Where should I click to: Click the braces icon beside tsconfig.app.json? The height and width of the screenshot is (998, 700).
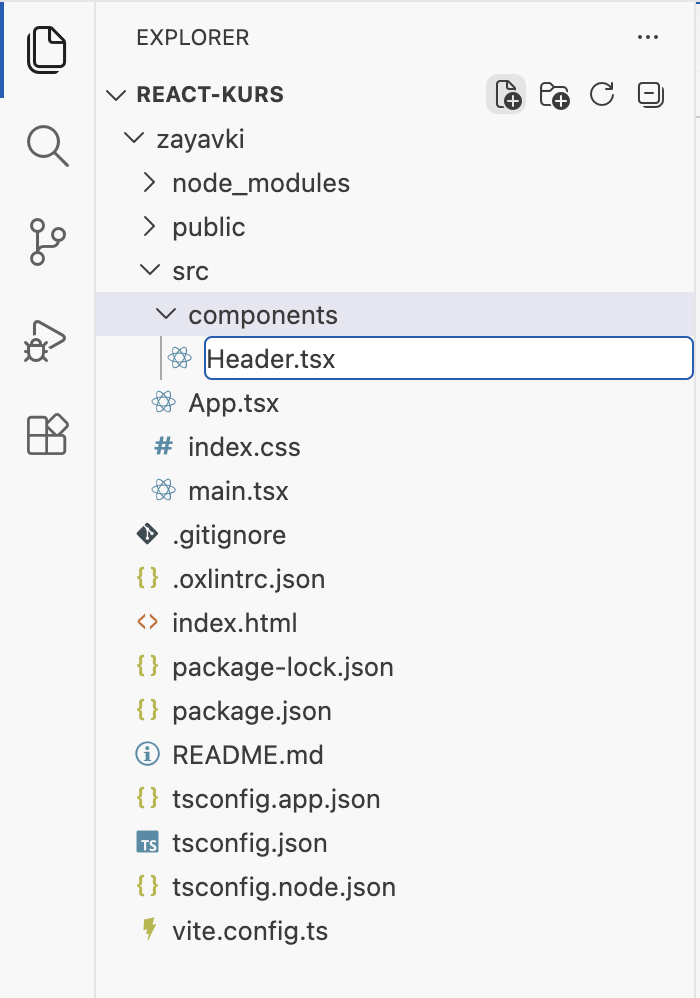pos(147,798)
